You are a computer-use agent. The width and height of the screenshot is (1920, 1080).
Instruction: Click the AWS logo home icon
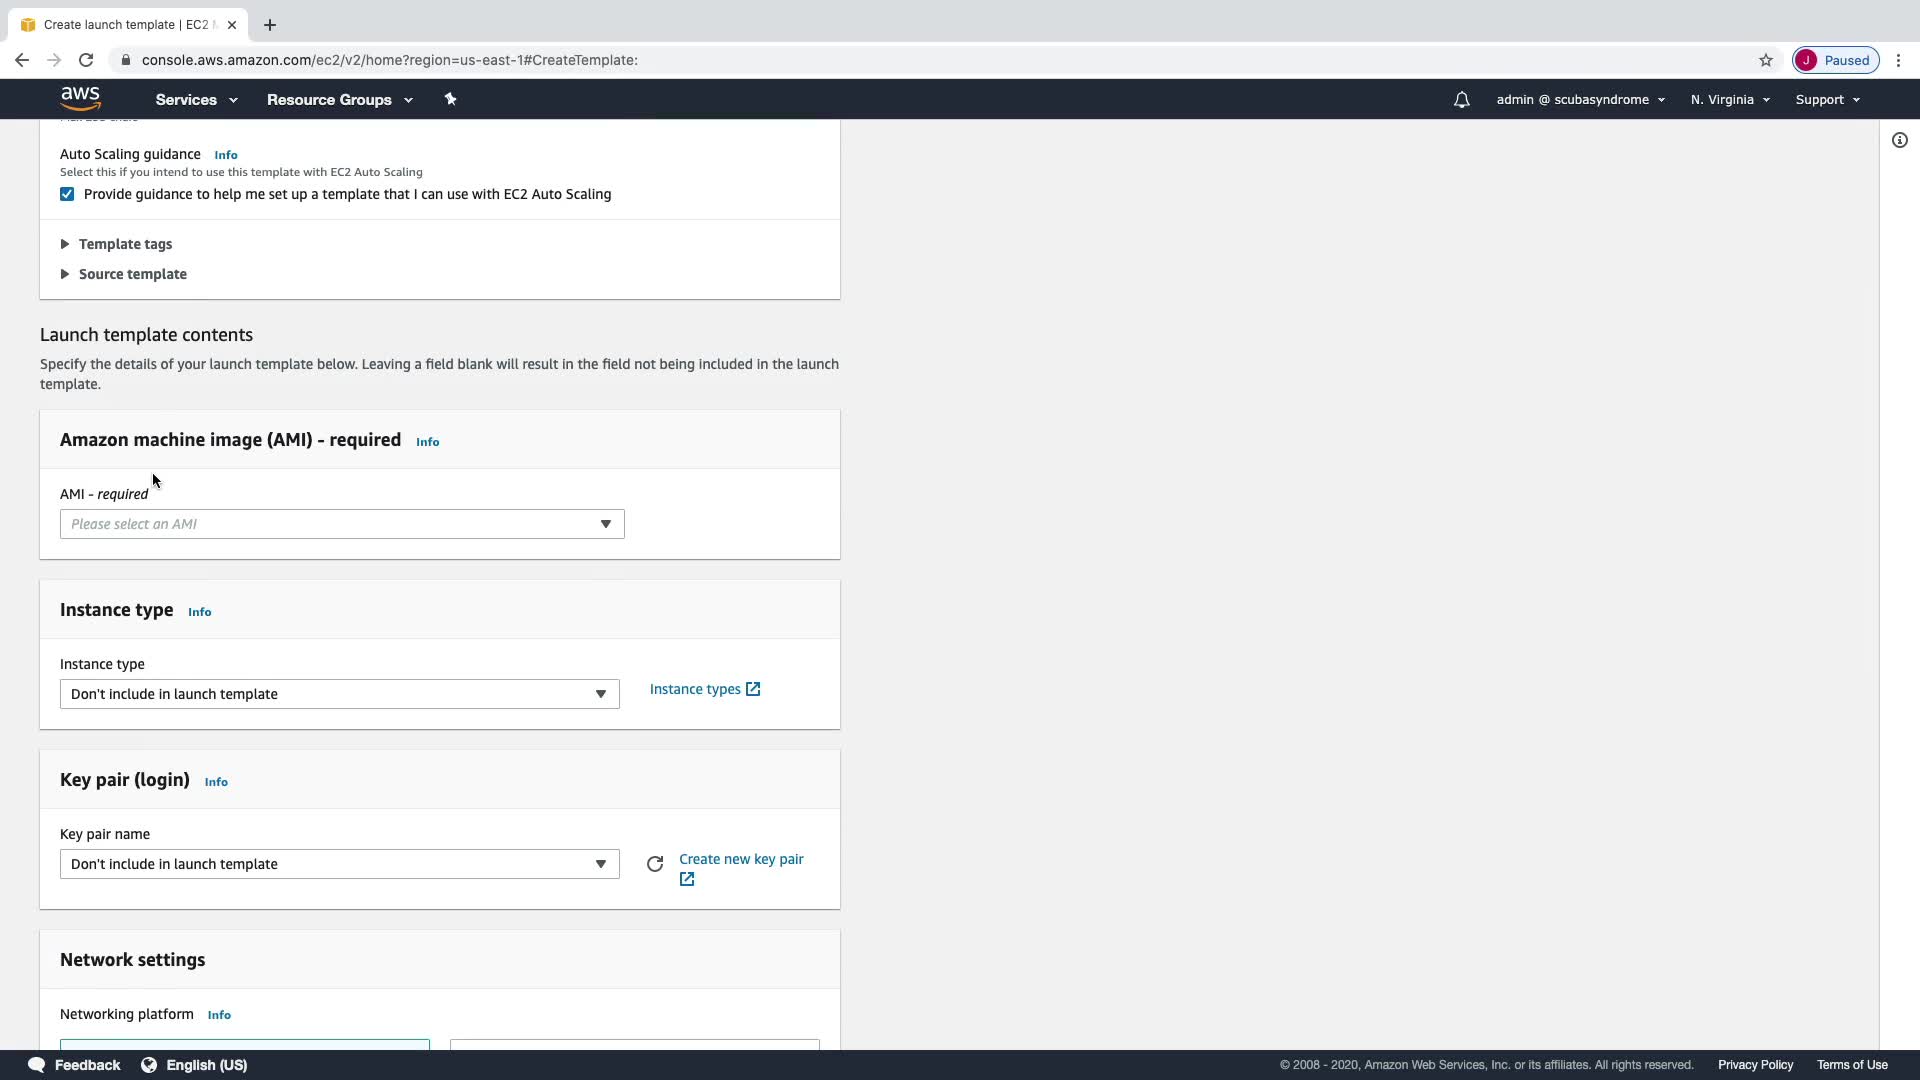click(x=80, y=98)
